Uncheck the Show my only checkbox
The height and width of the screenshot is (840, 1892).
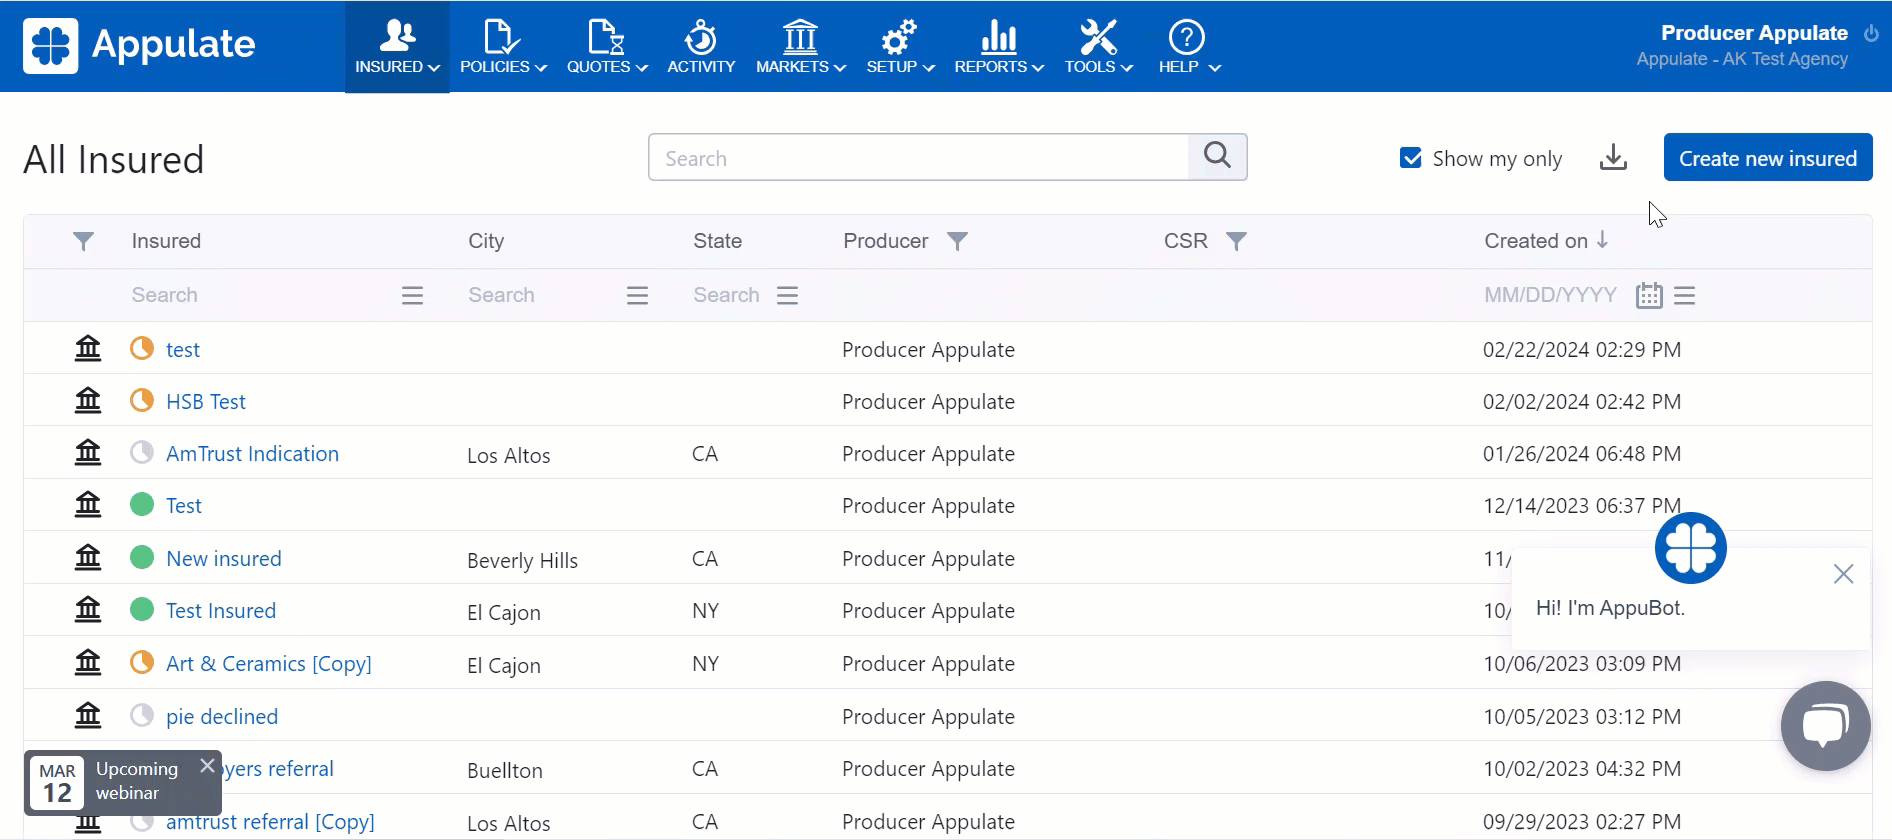click(1411, 158)
